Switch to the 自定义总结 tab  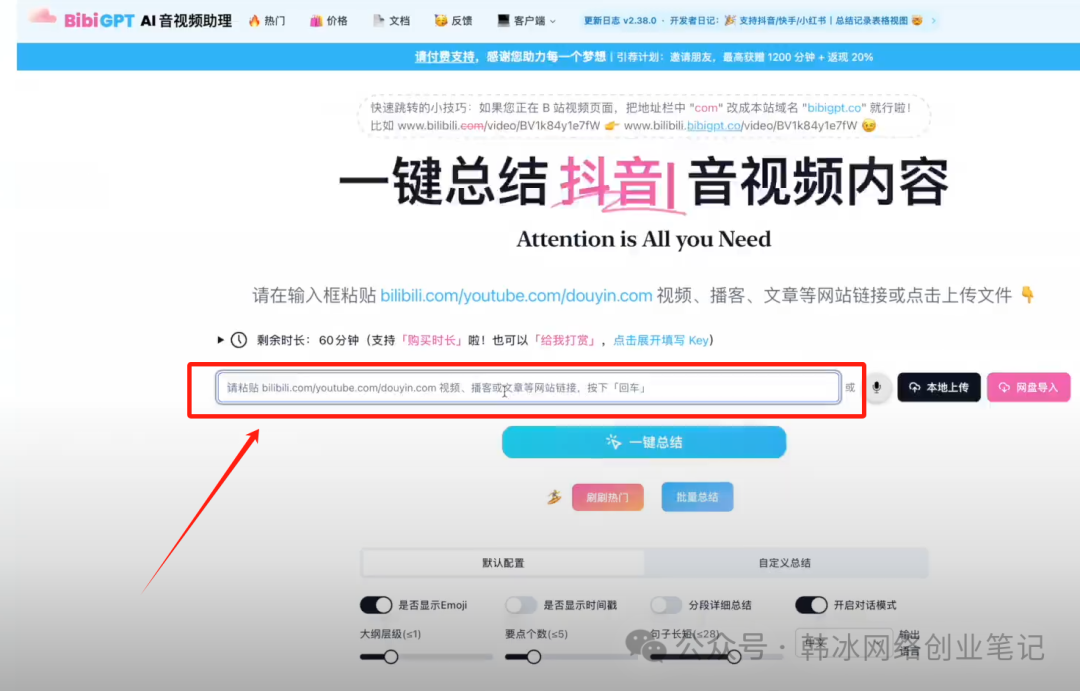[x=785, y=563]
